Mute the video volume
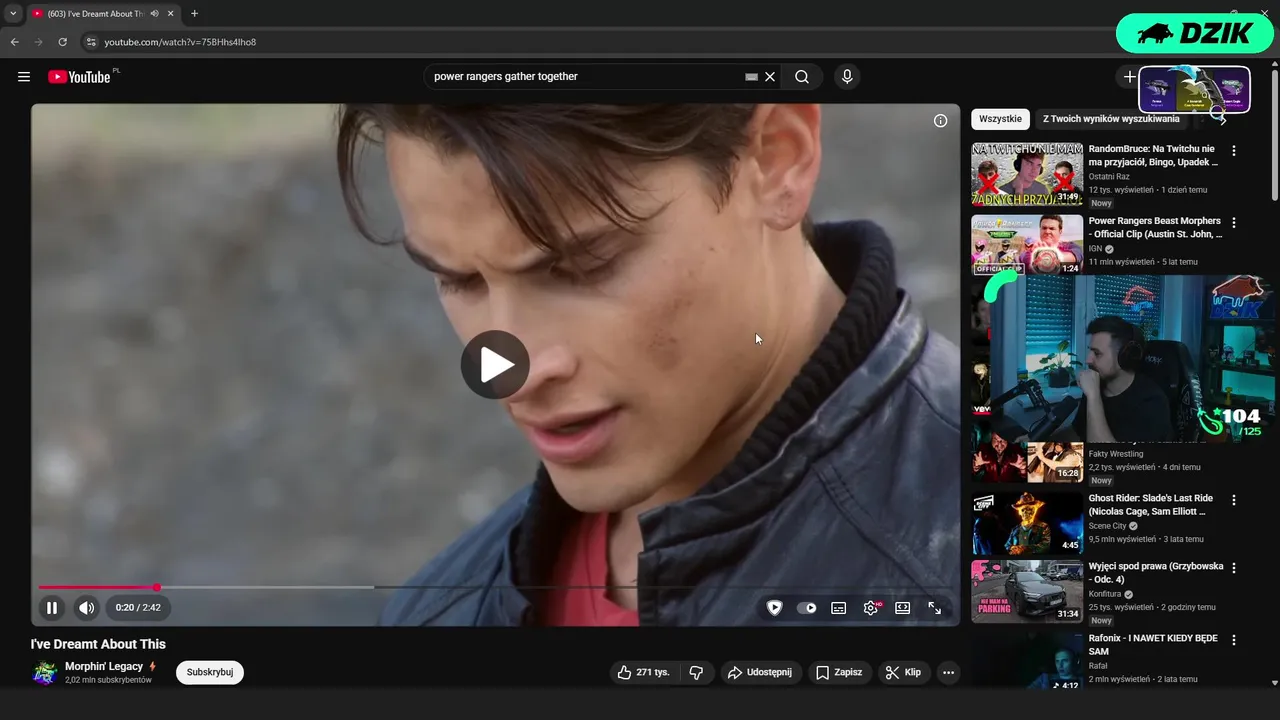This screenshot has height=720, width=1280. click(87, 607)
